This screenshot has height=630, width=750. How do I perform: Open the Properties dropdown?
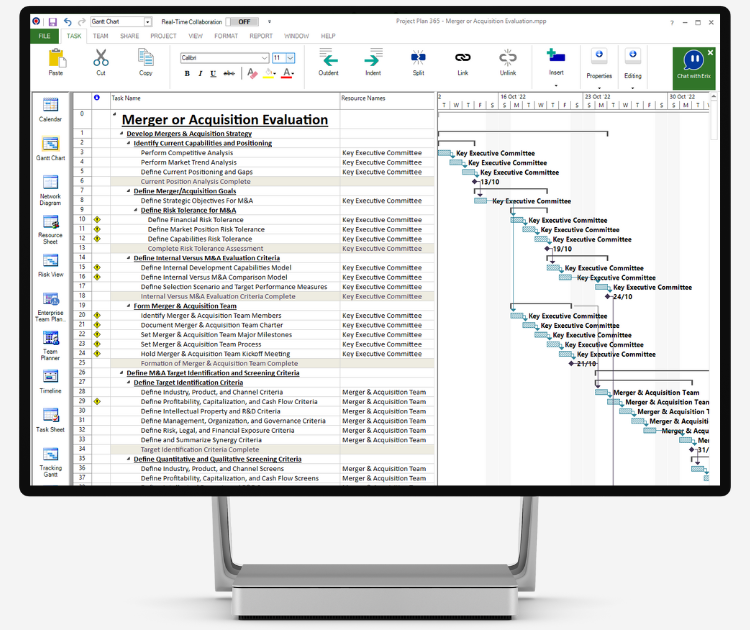[599, 88]
